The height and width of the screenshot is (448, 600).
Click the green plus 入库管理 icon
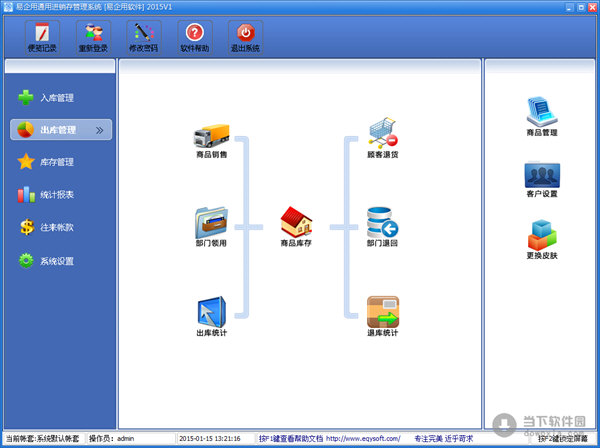pos(26,97)
